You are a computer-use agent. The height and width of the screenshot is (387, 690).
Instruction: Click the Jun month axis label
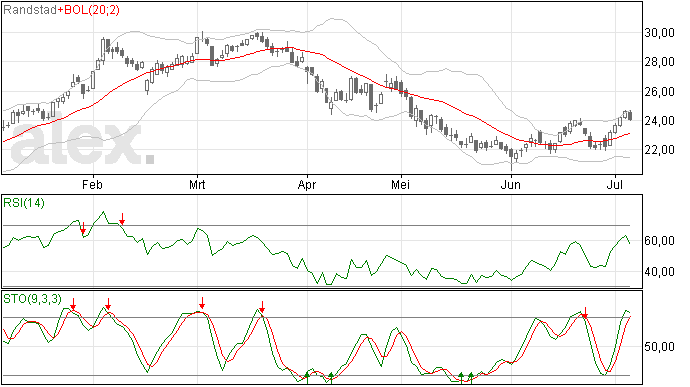(x=510, y=184)
